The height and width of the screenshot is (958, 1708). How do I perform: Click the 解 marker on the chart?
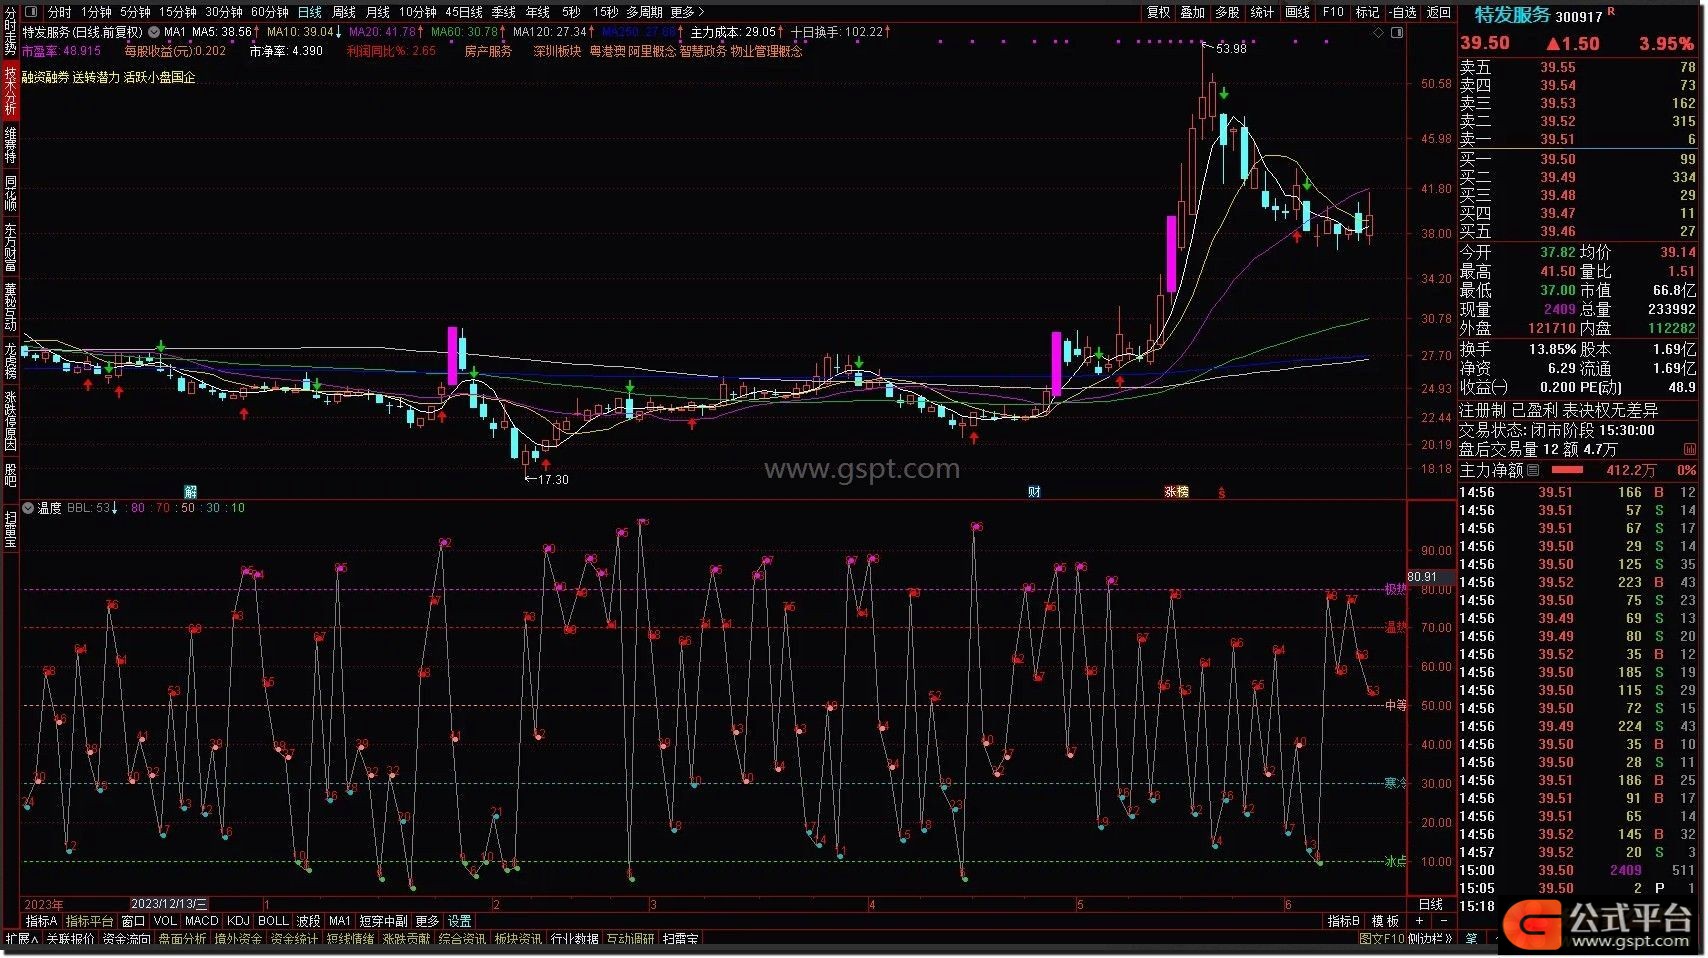[x=190, y=492]
